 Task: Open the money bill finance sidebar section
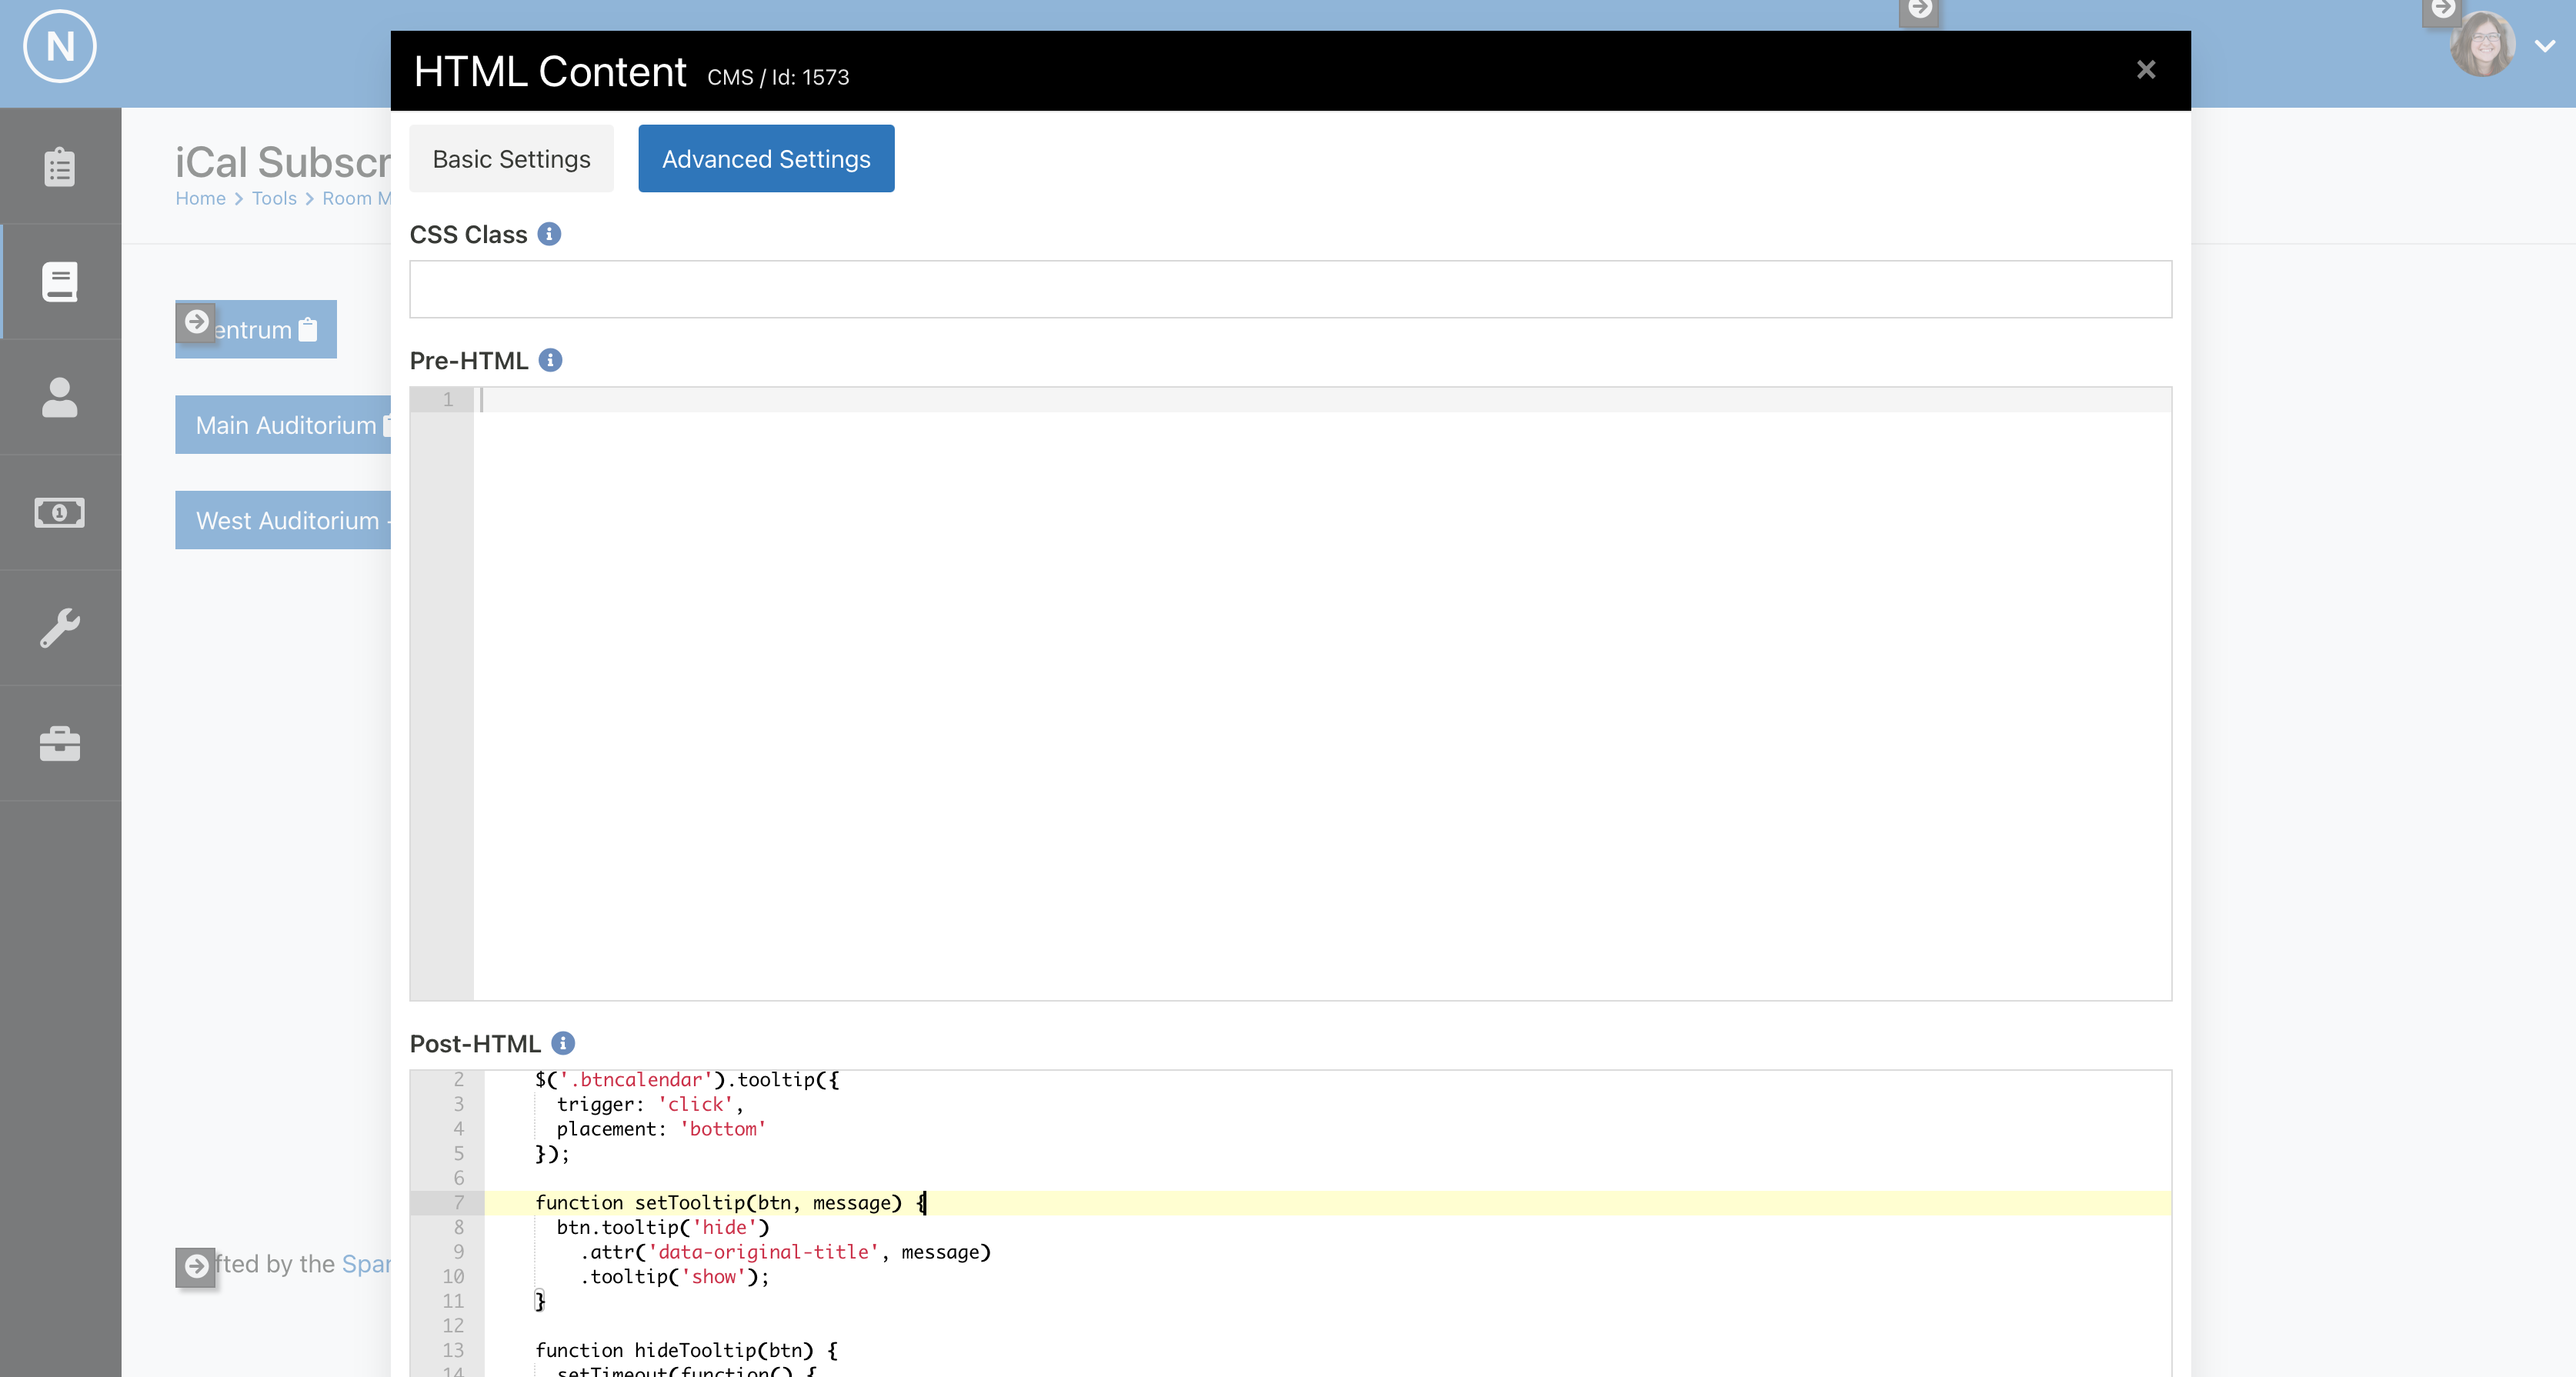(x=60, y=512)
